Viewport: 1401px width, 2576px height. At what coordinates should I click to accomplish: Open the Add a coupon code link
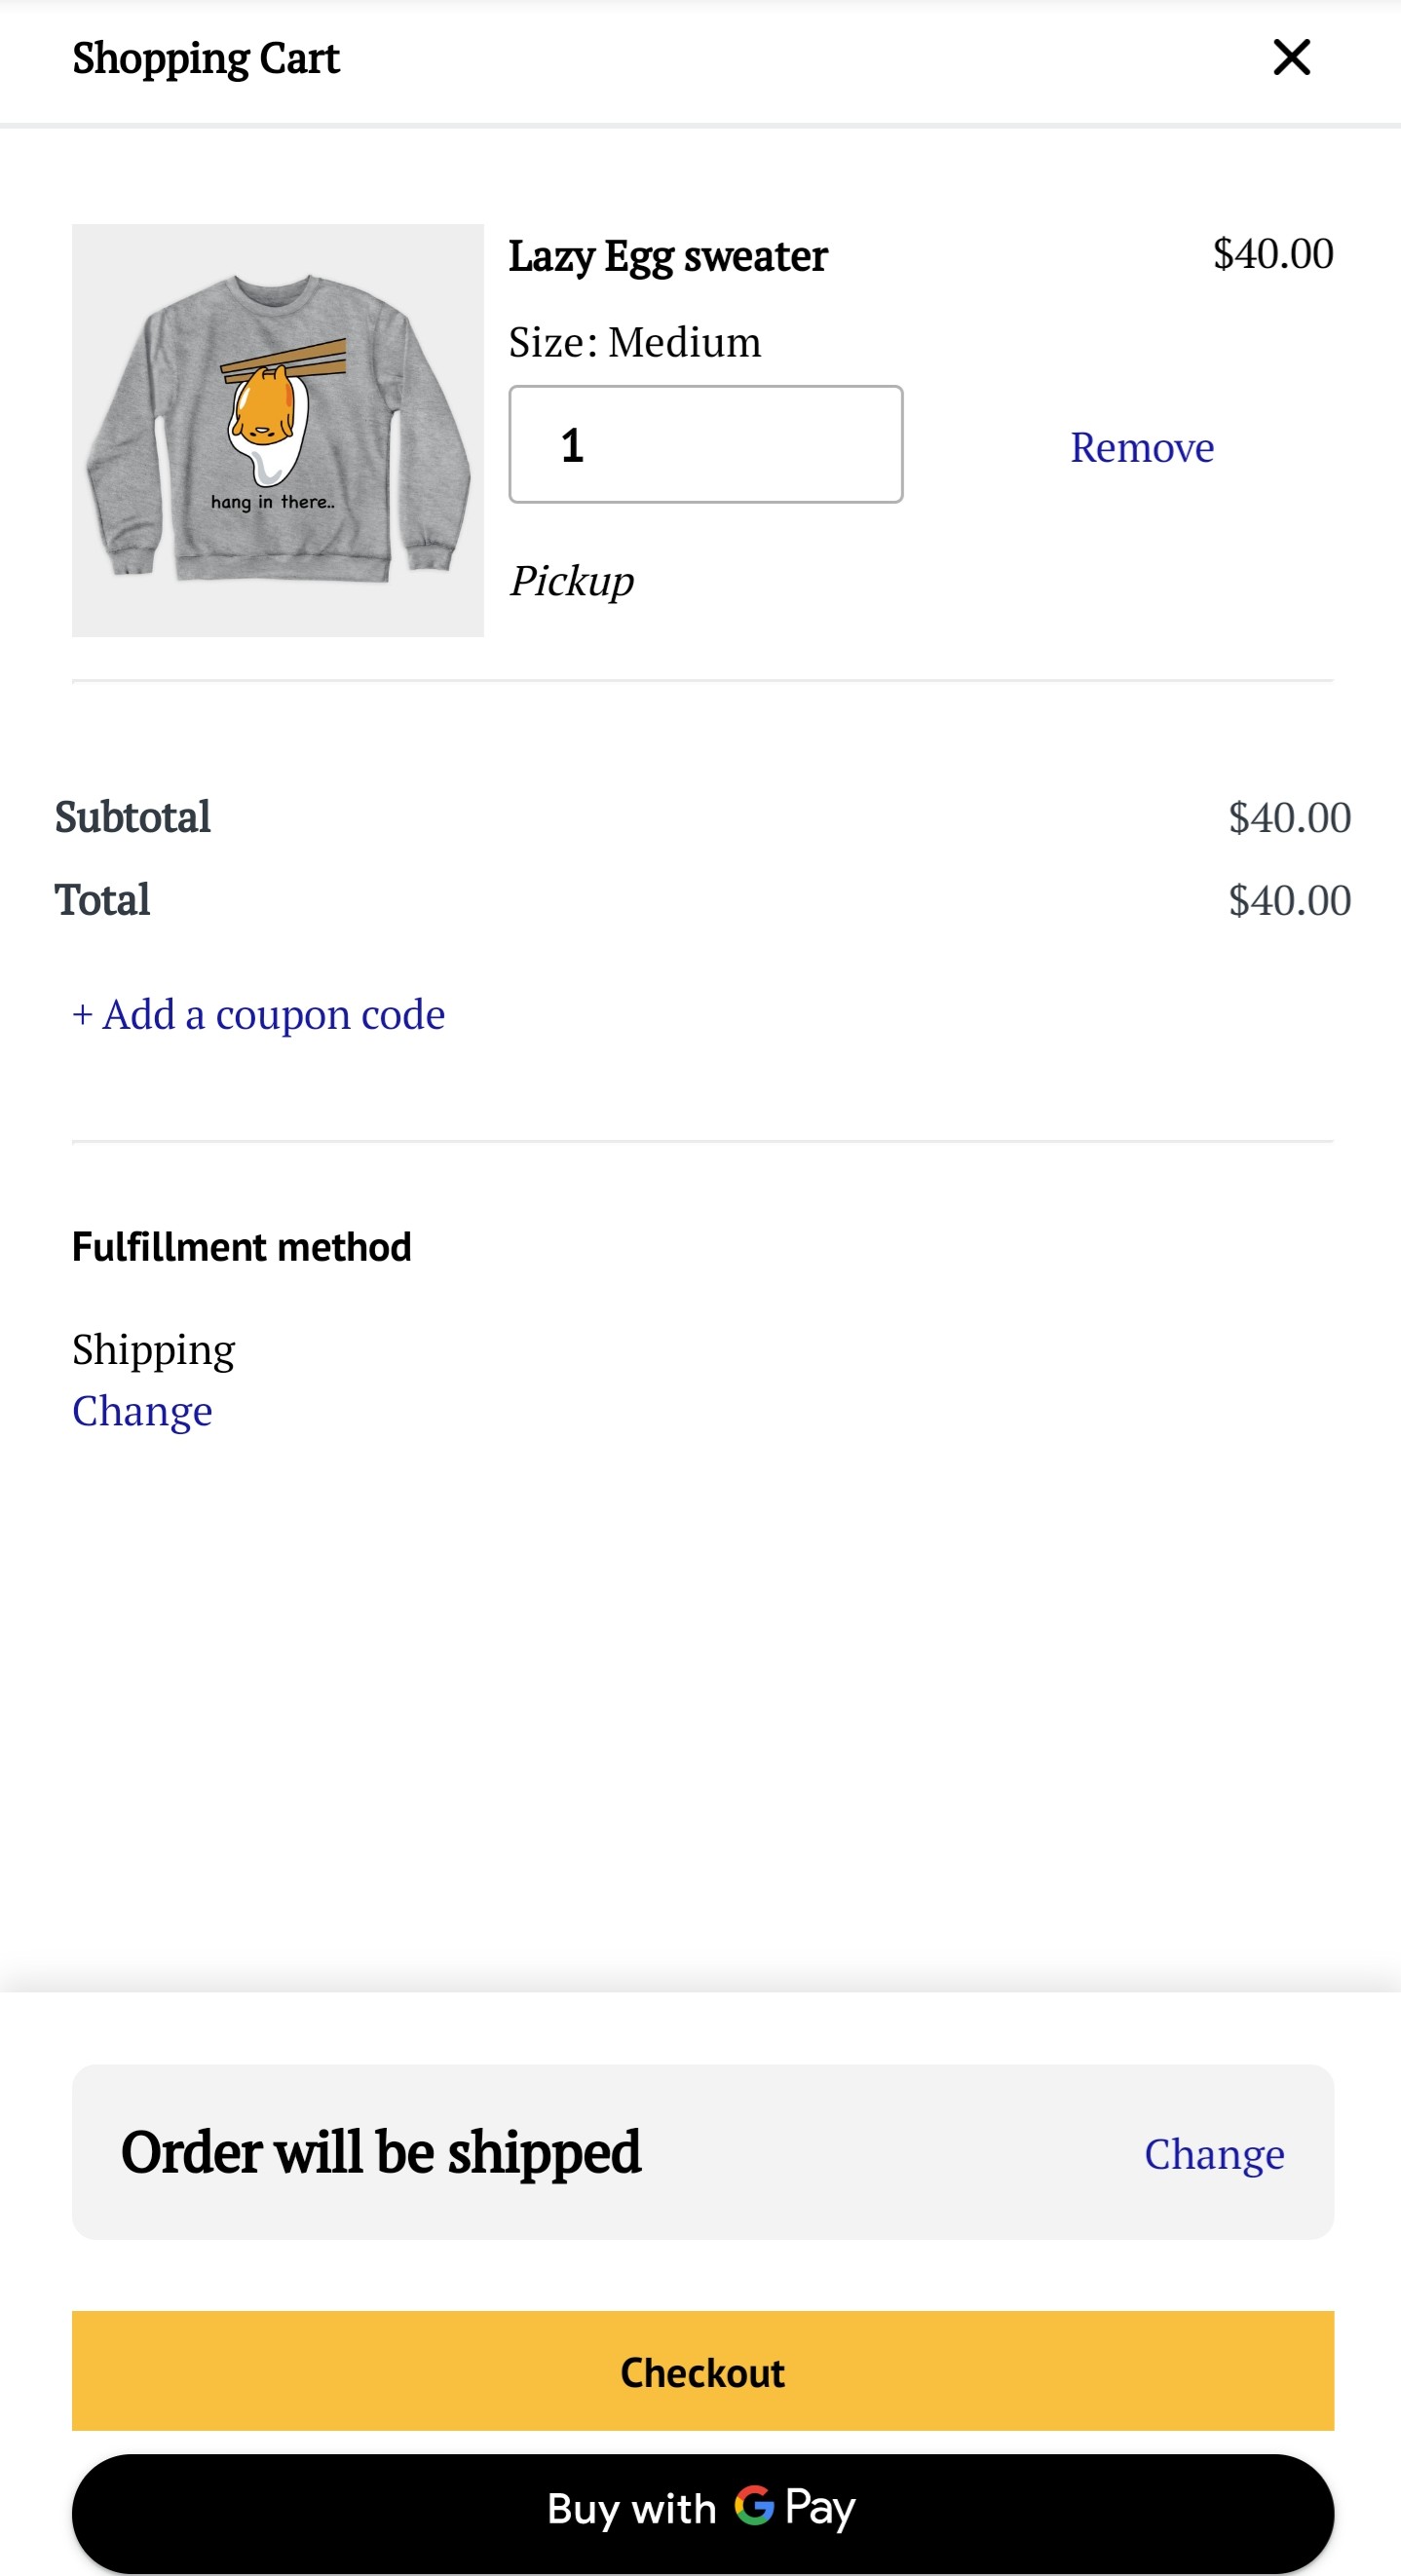point(258,1014)
